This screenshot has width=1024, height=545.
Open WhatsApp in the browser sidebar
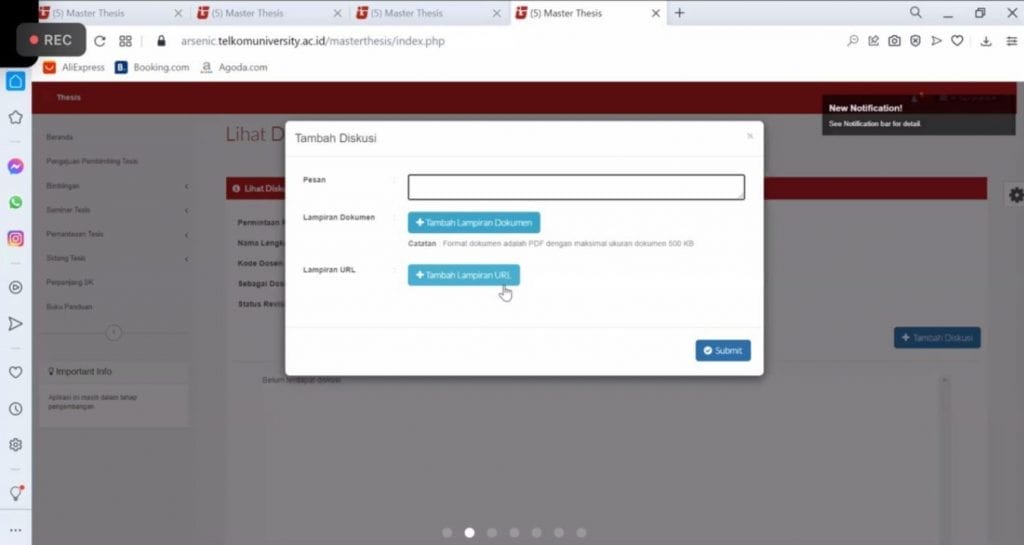pyautogui.click(x=15, y=202)
